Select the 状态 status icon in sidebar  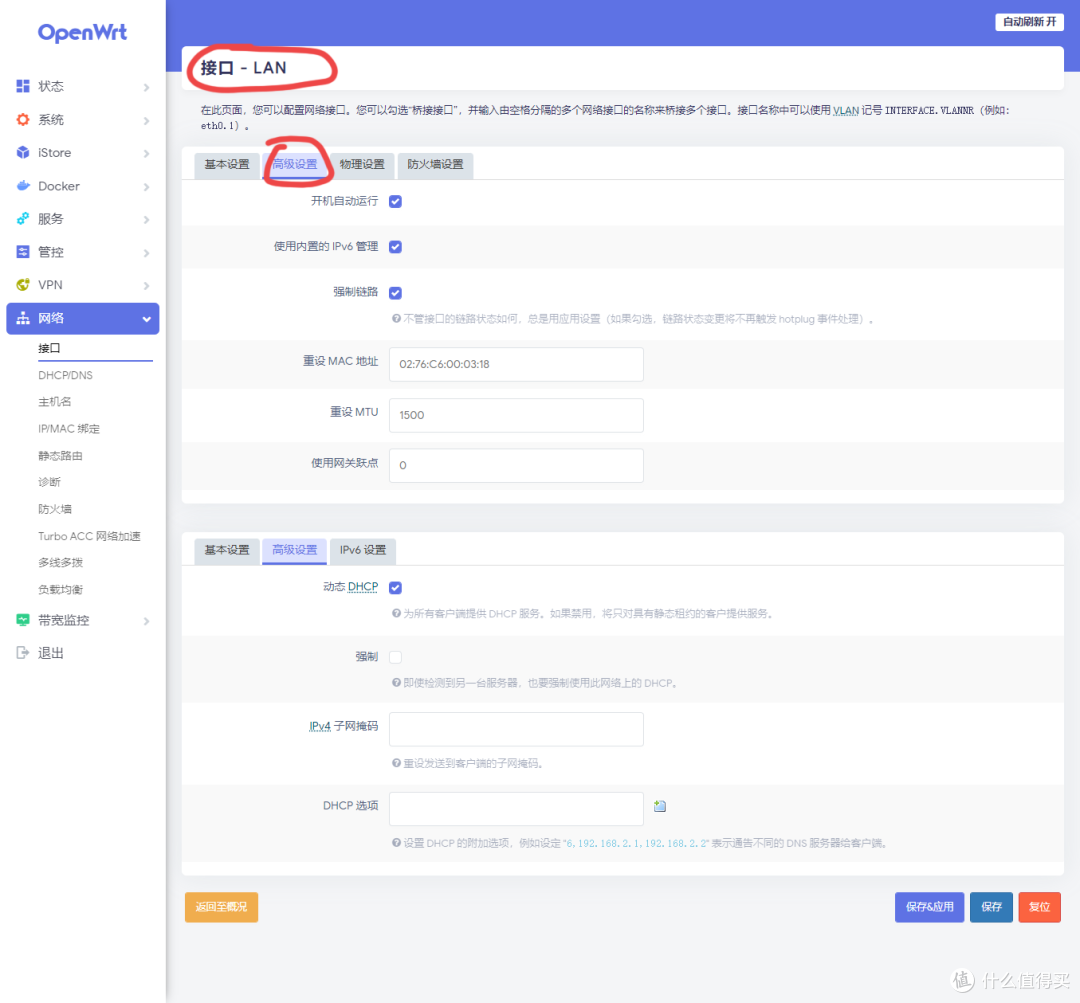(x=24, y=86)
